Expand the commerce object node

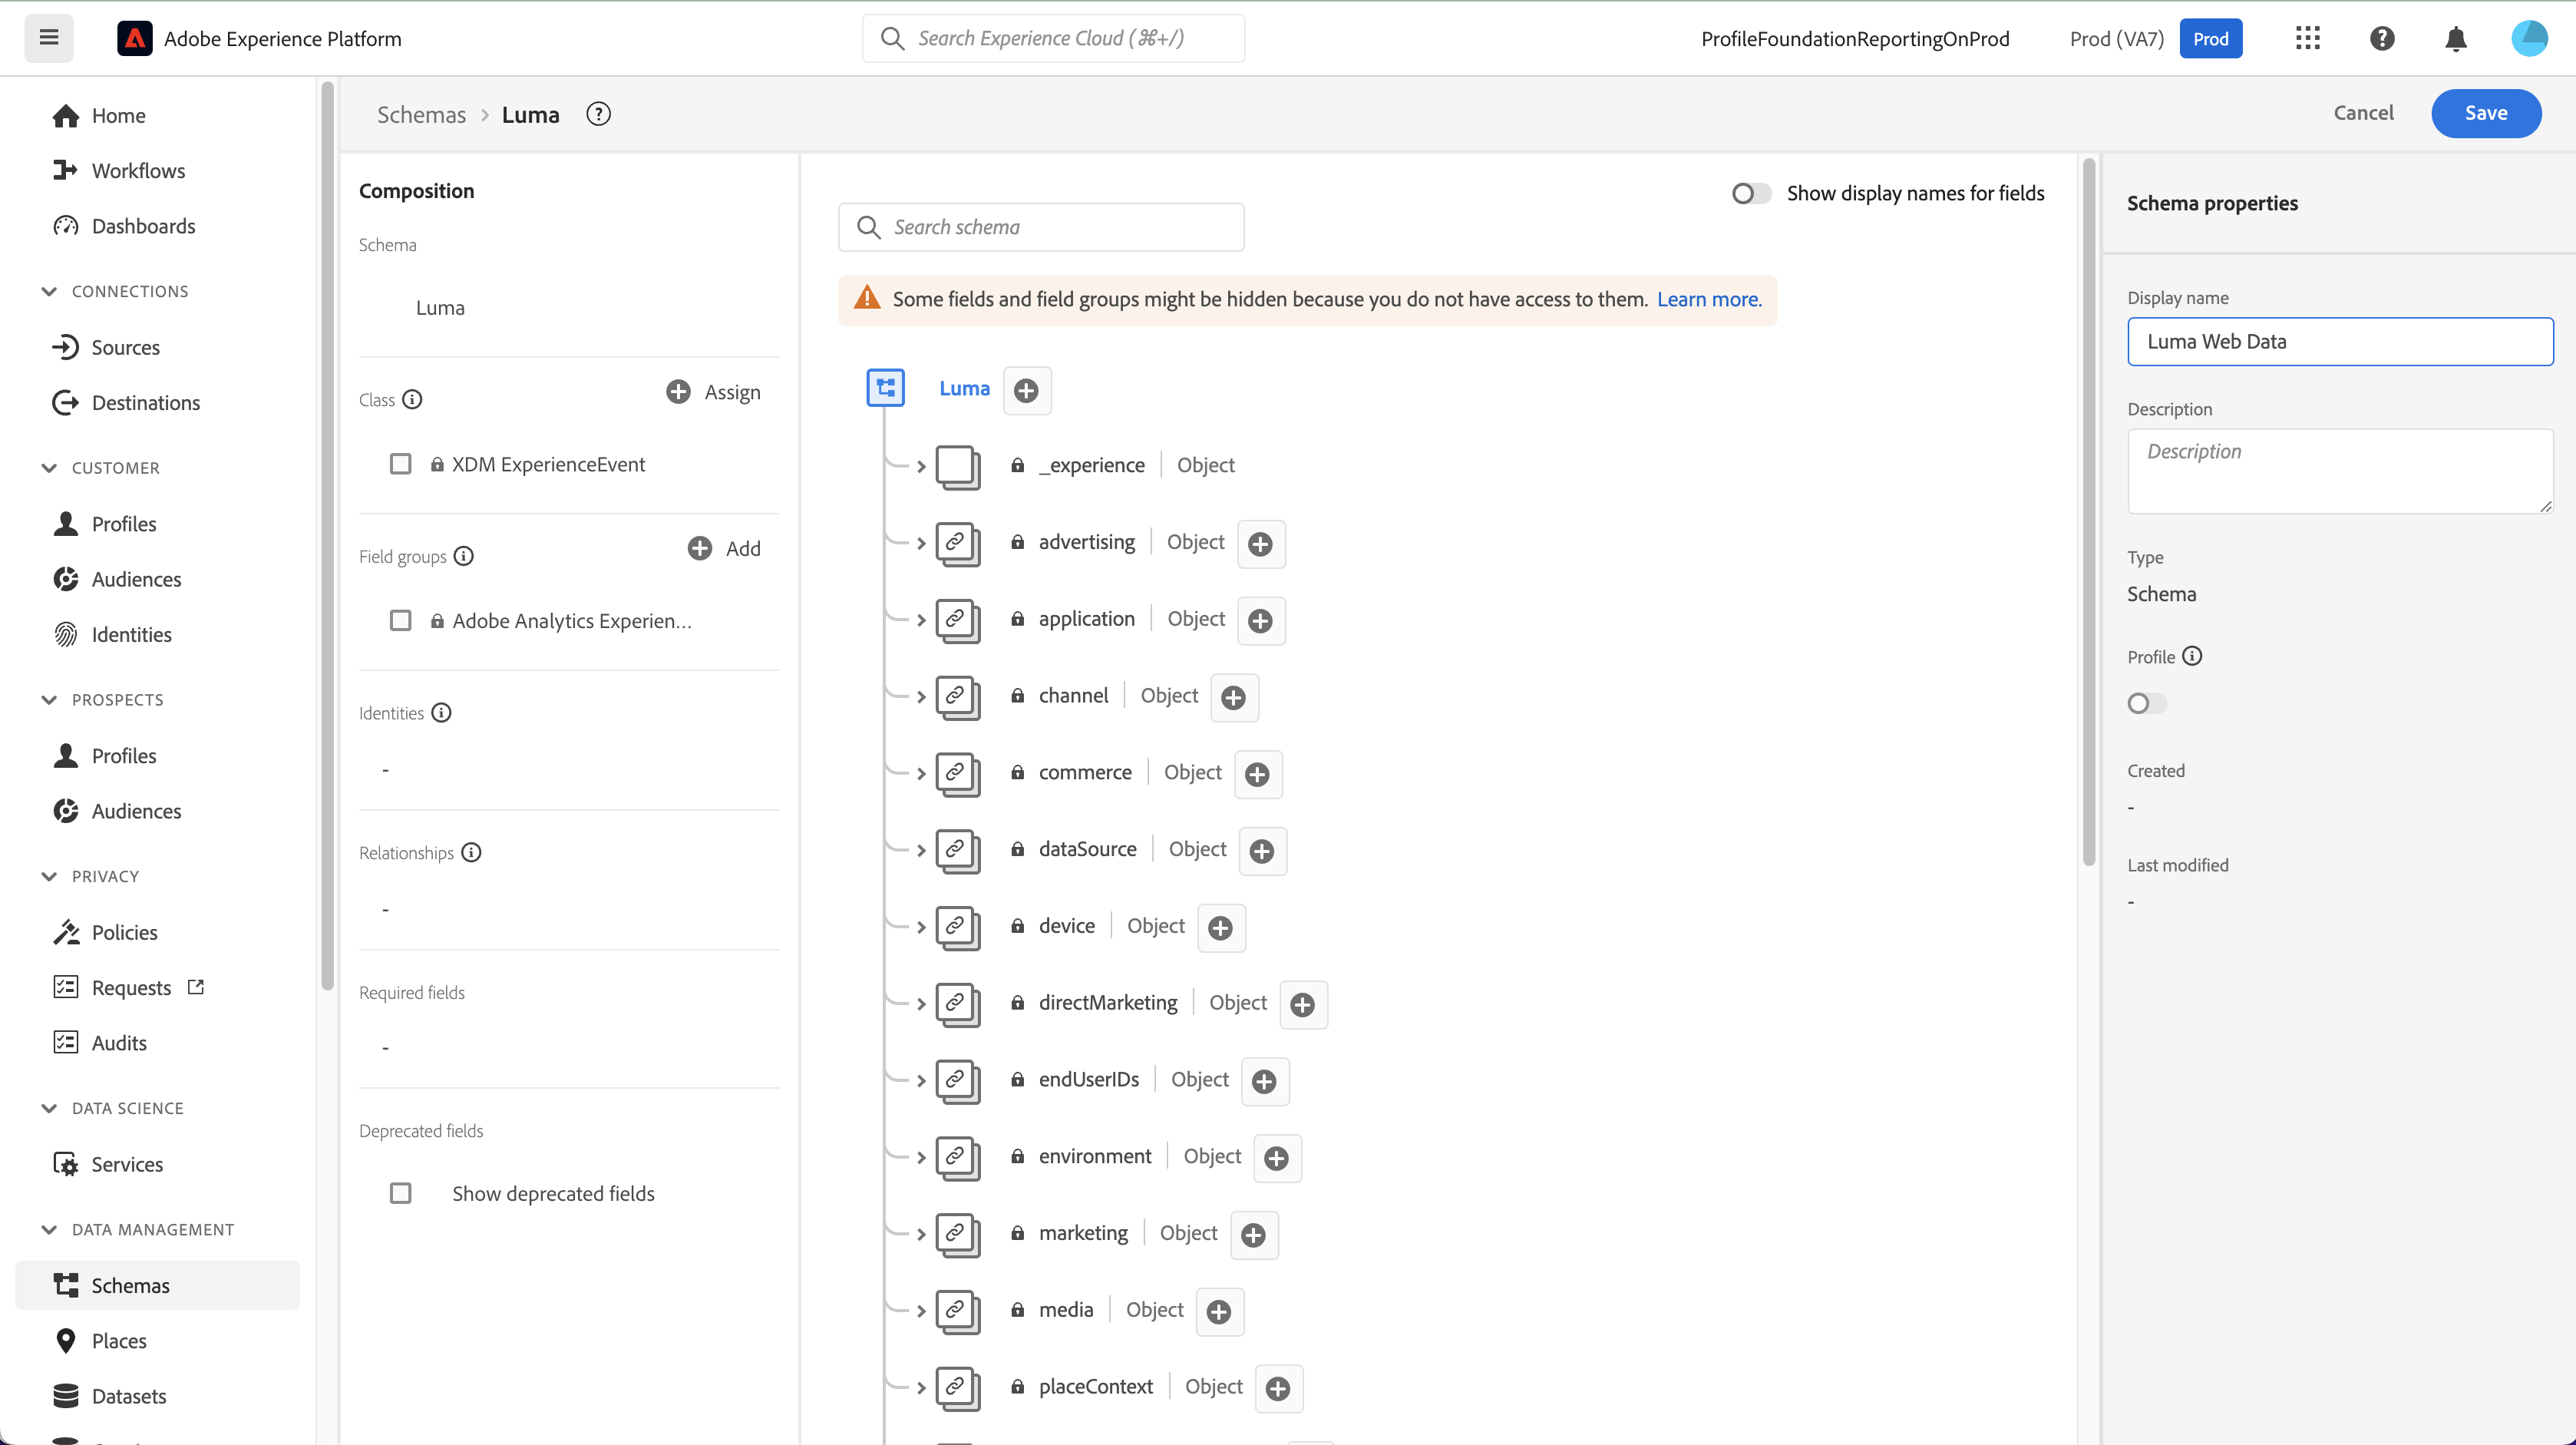click(x=921, y=774)
